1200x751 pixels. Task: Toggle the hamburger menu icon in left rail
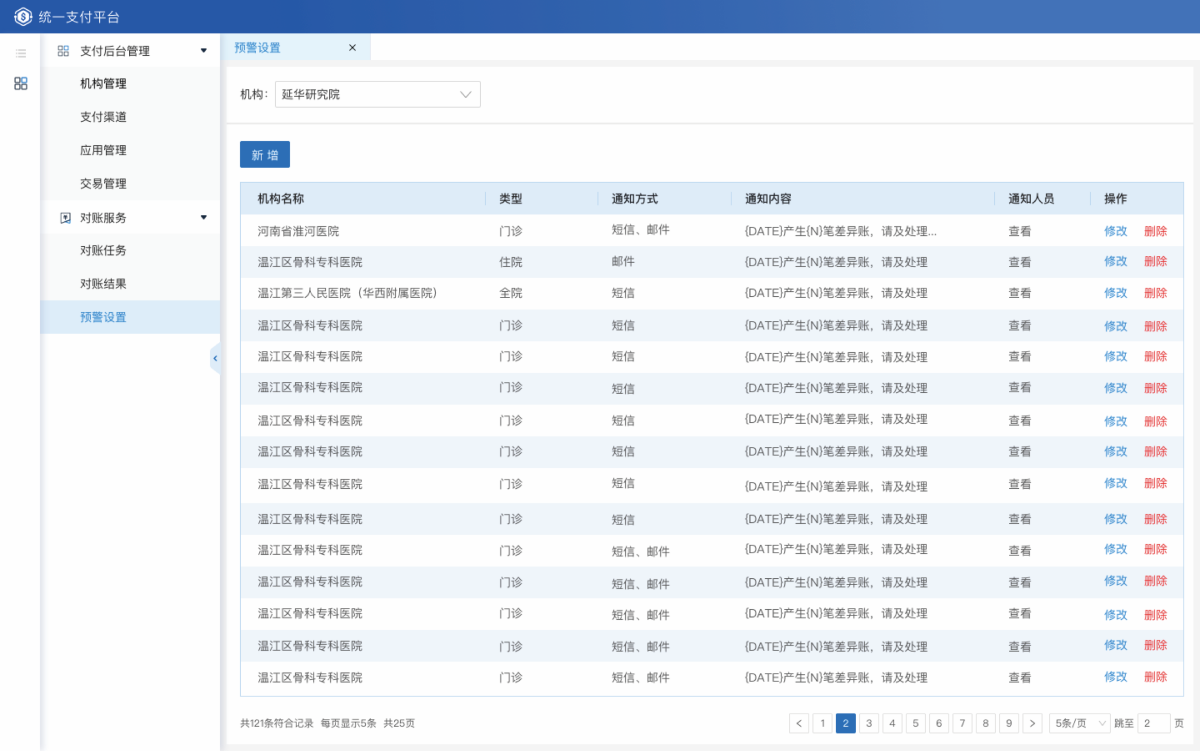[20, 53]
